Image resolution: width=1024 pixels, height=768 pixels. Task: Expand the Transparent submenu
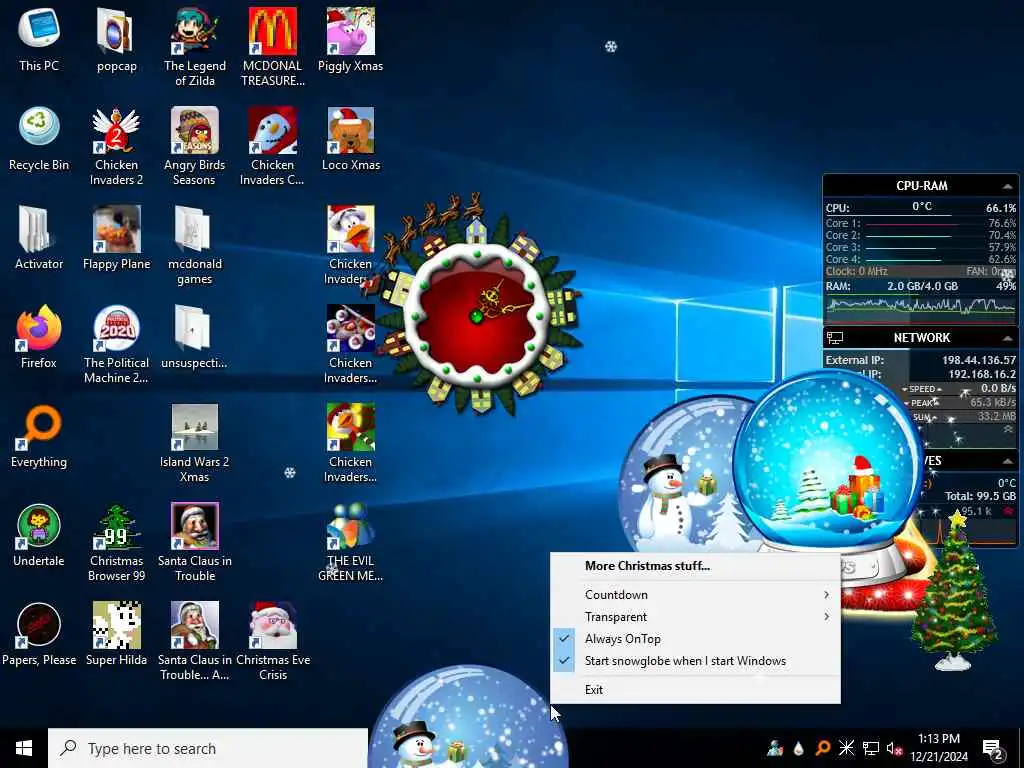695,616
